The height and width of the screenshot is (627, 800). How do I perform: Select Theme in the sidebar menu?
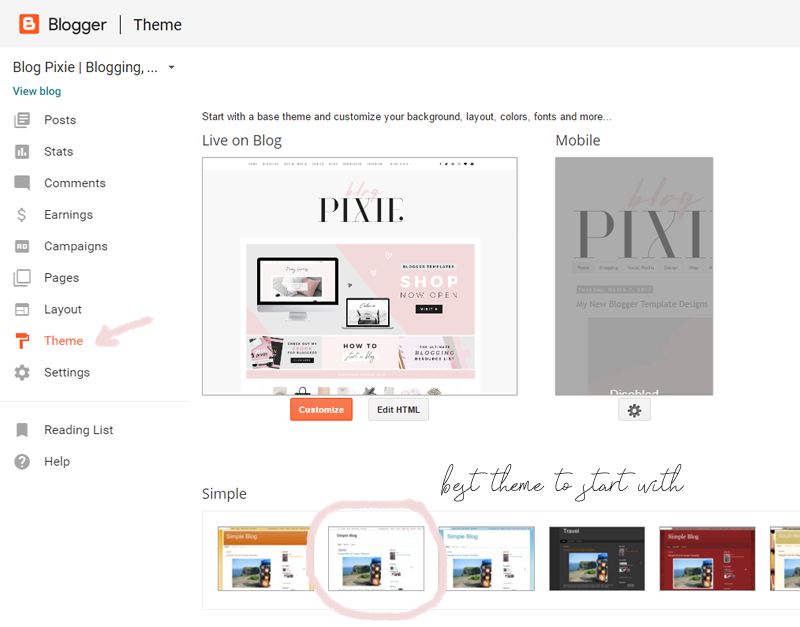[63, 341]
